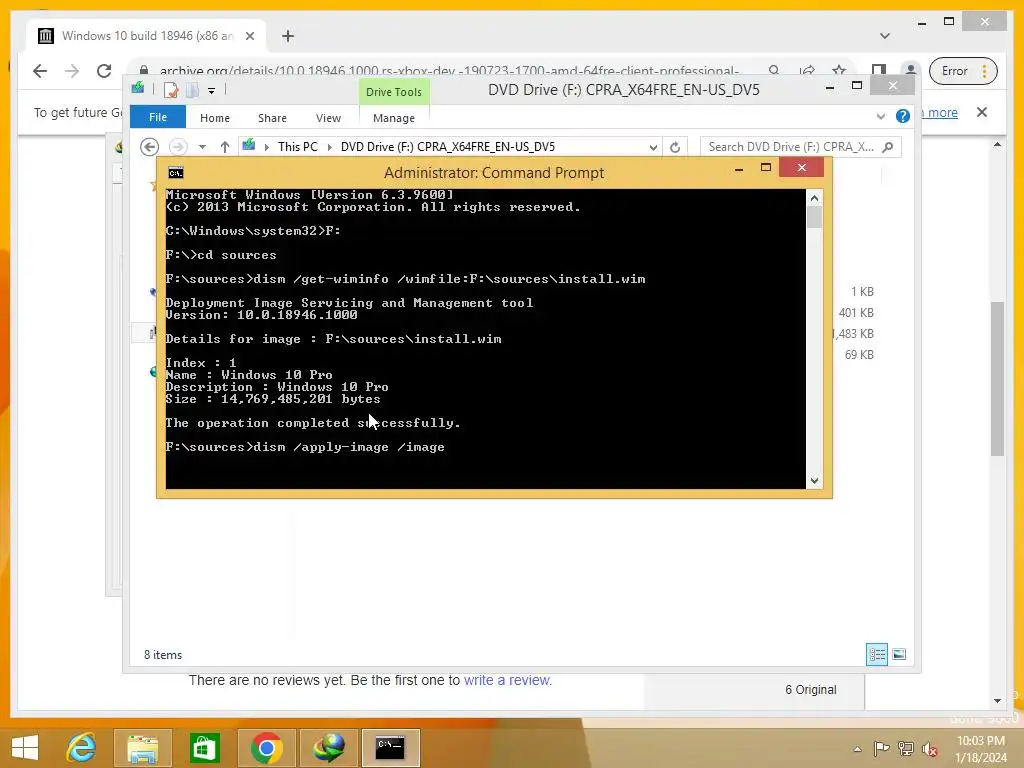Click the clock showing 10:03 PM
Screen dimensions: 1024x768
coord(981,741)
